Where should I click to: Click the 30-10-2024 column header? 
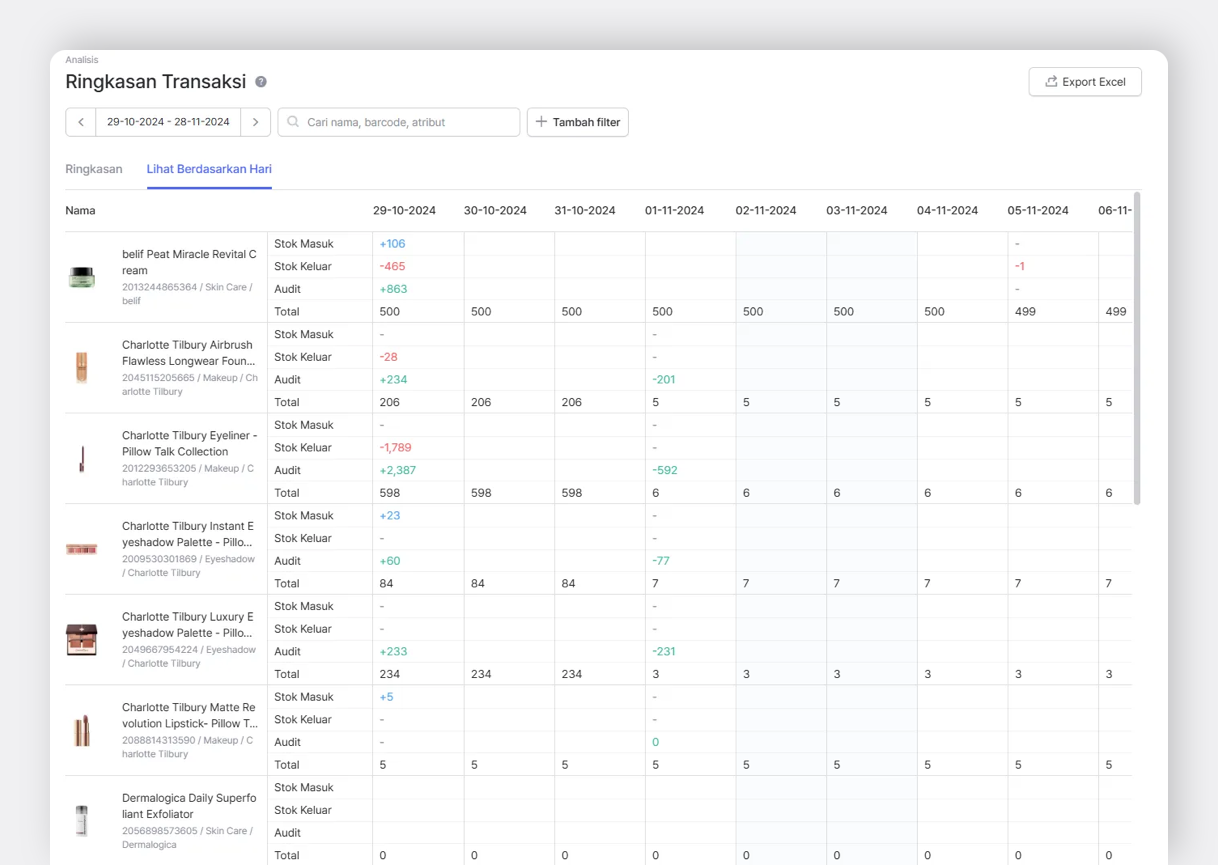(x=495, y=211)
